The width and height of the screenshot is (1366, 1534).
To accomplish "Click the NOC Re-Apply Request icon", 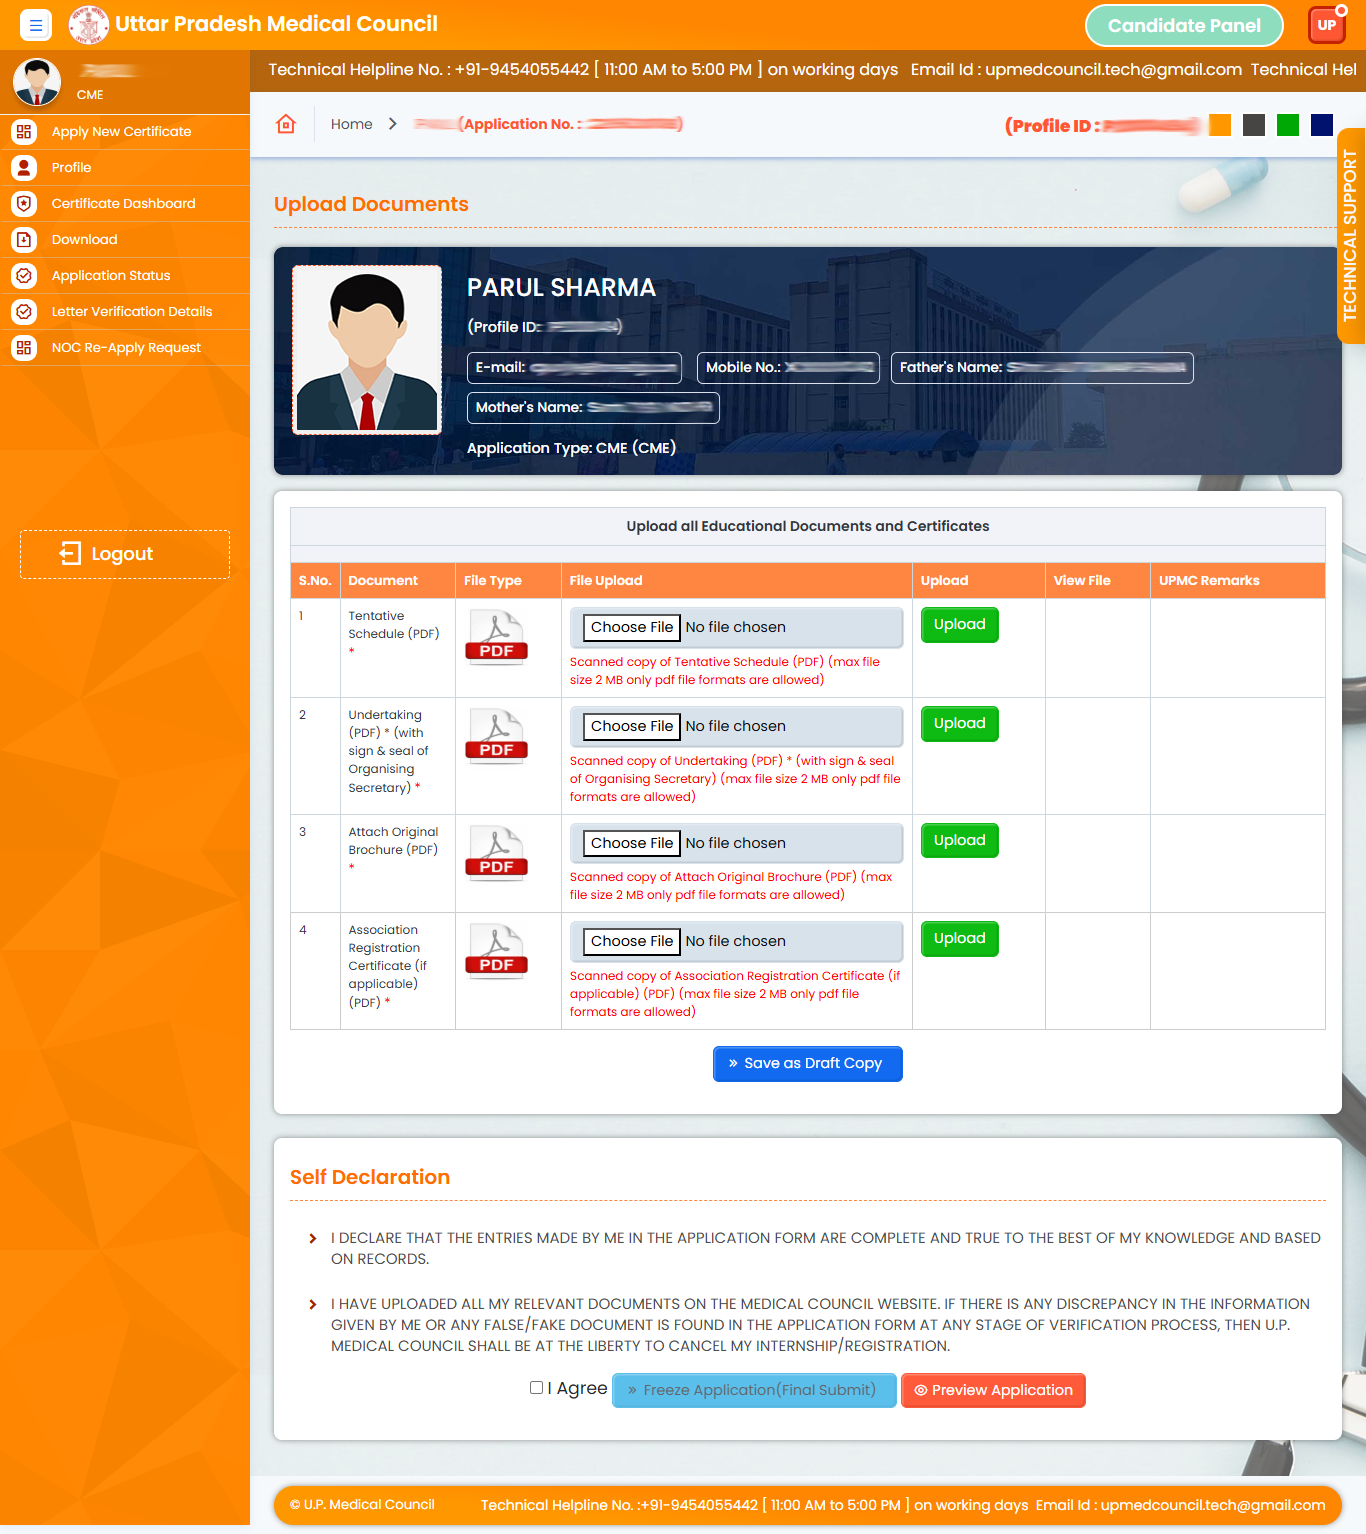I will (x=24, y=348).
